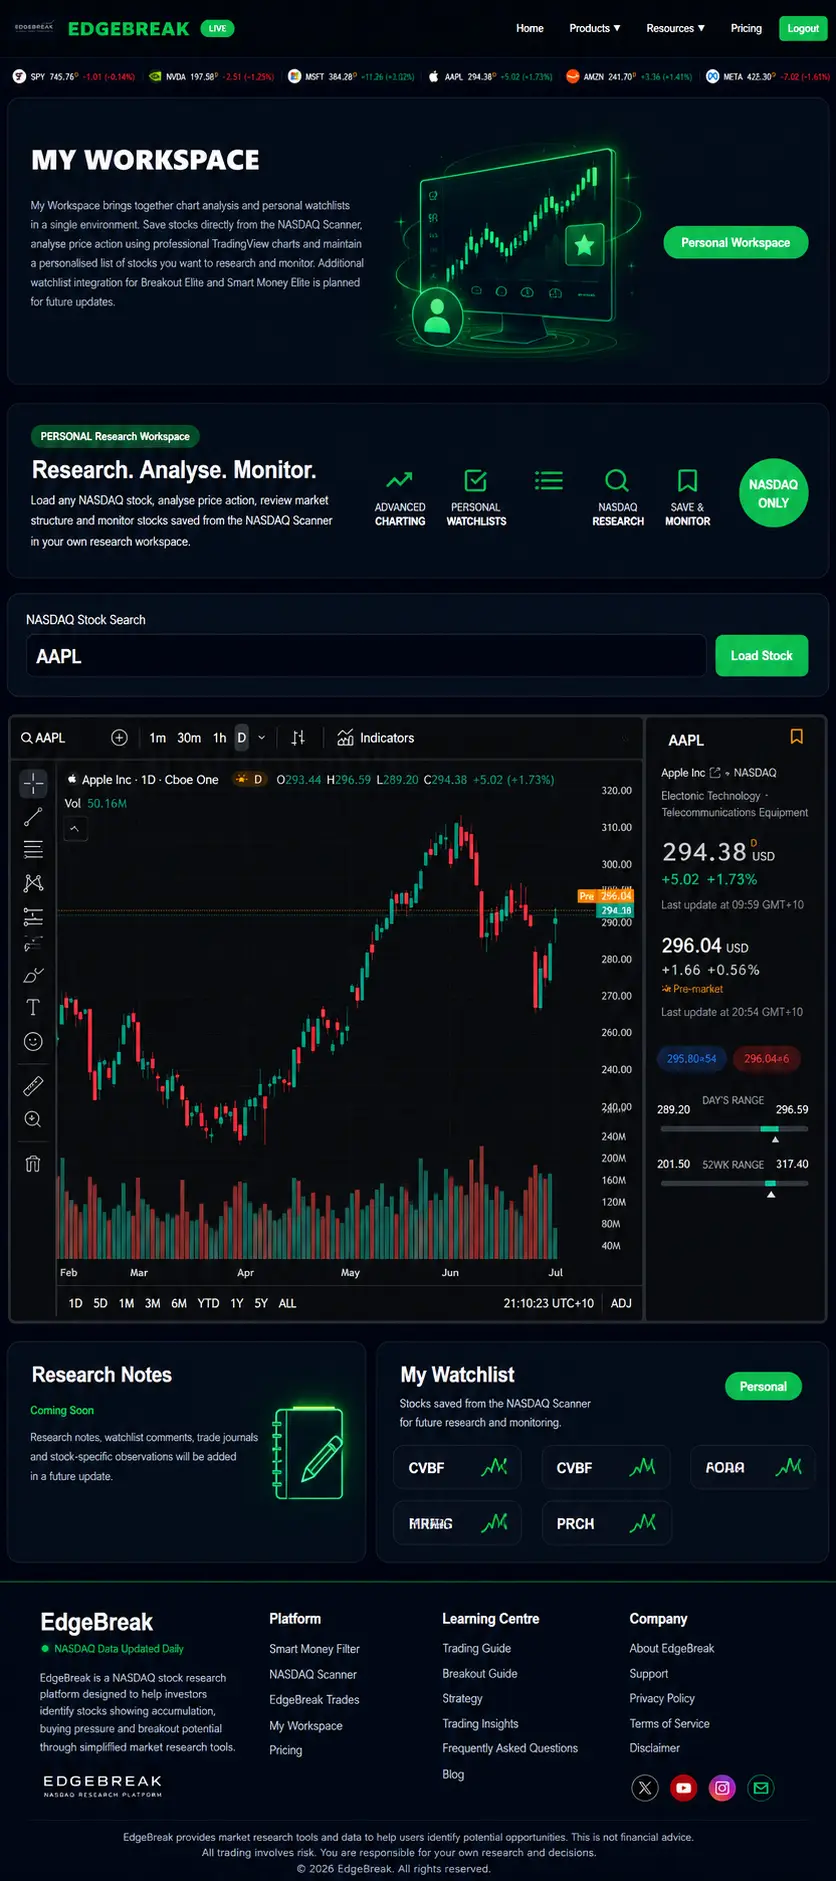This screenshot has width=836, height=1881.
Task: Click the Personal Workspace button
Action: coord(736,242)
